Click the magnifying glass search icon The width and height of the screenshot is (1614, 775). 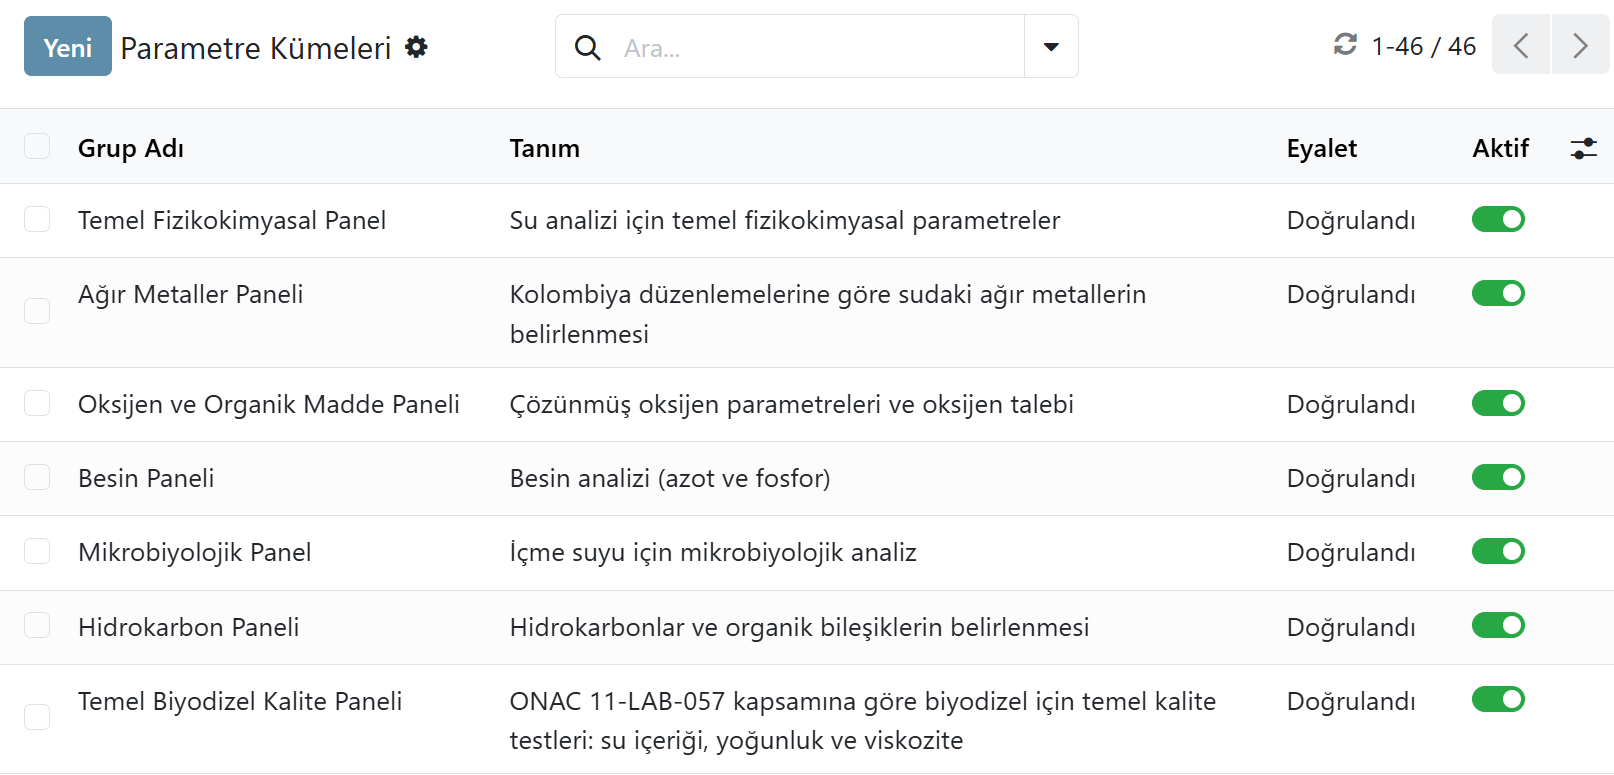[x=588, y=47]
